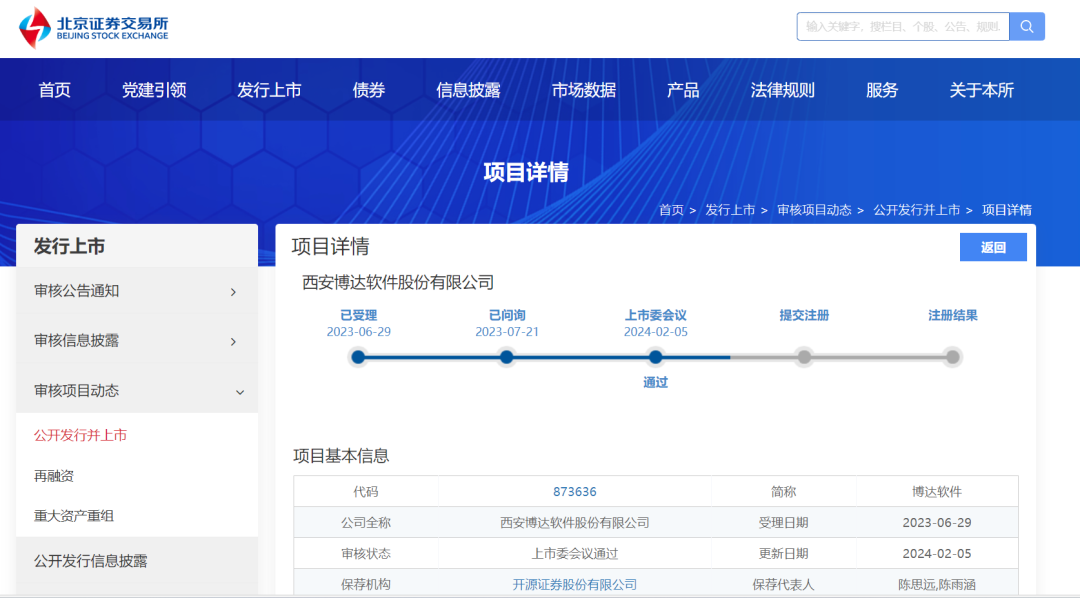Click the 陈思远,陈雨涵 representatives cell
Viewport: 1080px width, 598px height.
click(x=937, y=584)
